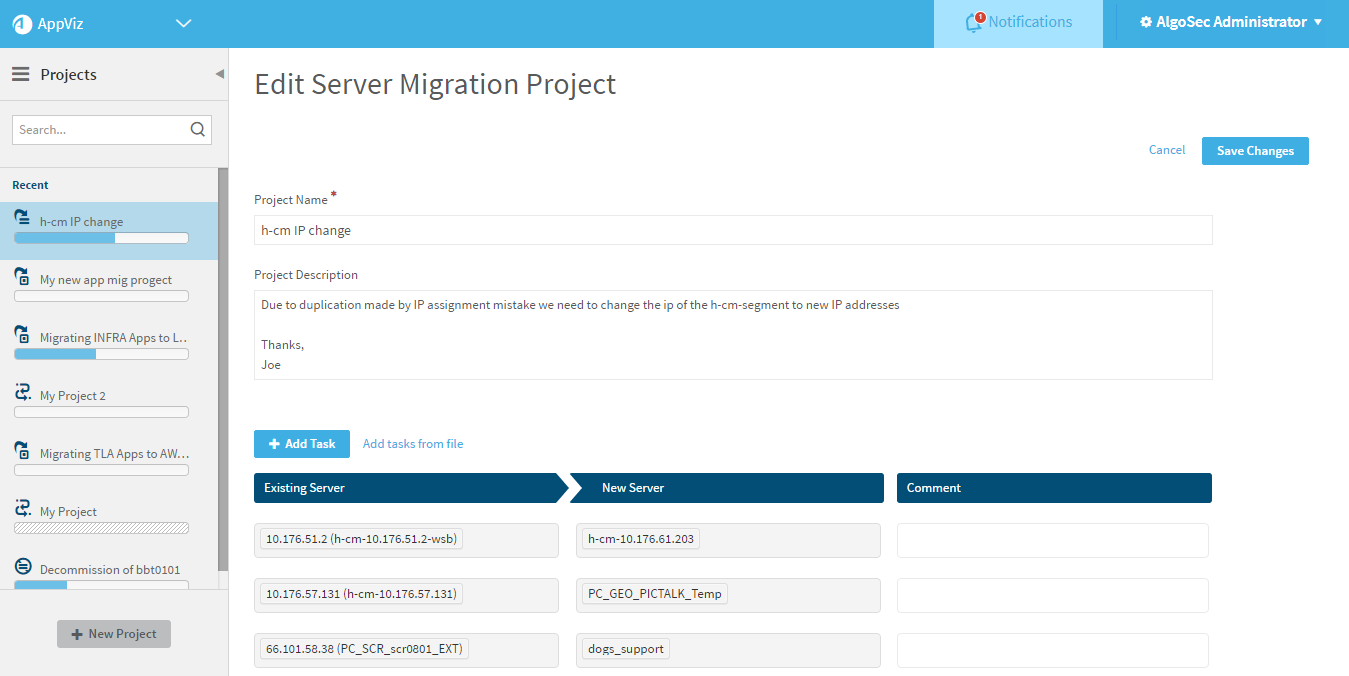Open the Add tasks from file link

[412, 444]
